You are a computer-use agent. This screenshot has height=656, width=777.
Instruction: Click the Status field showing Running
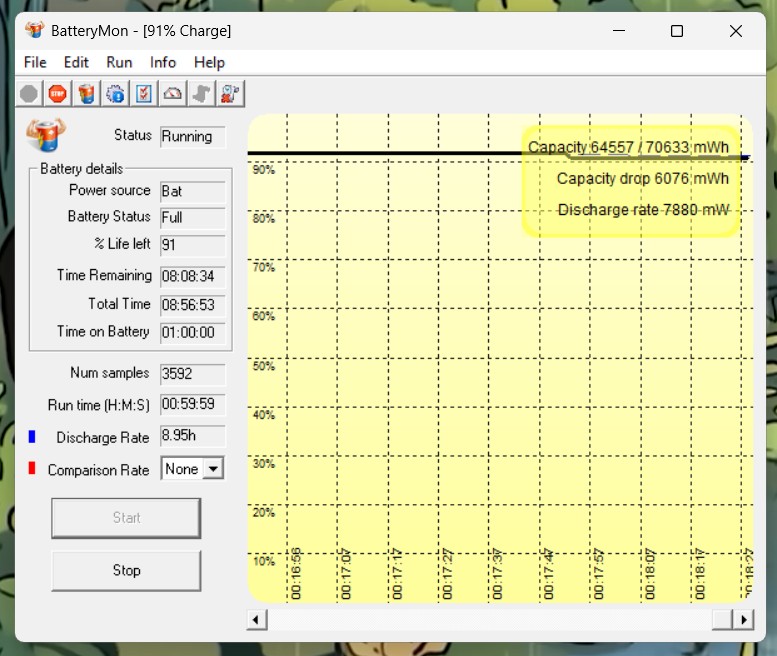tap(193, 137)
